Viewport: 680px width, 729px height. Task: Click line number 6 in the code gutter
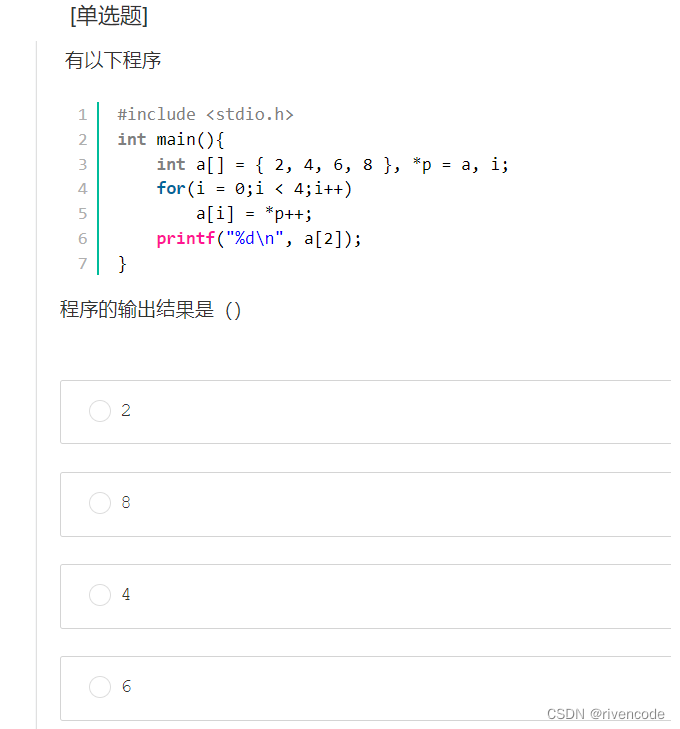pos(83,239)
